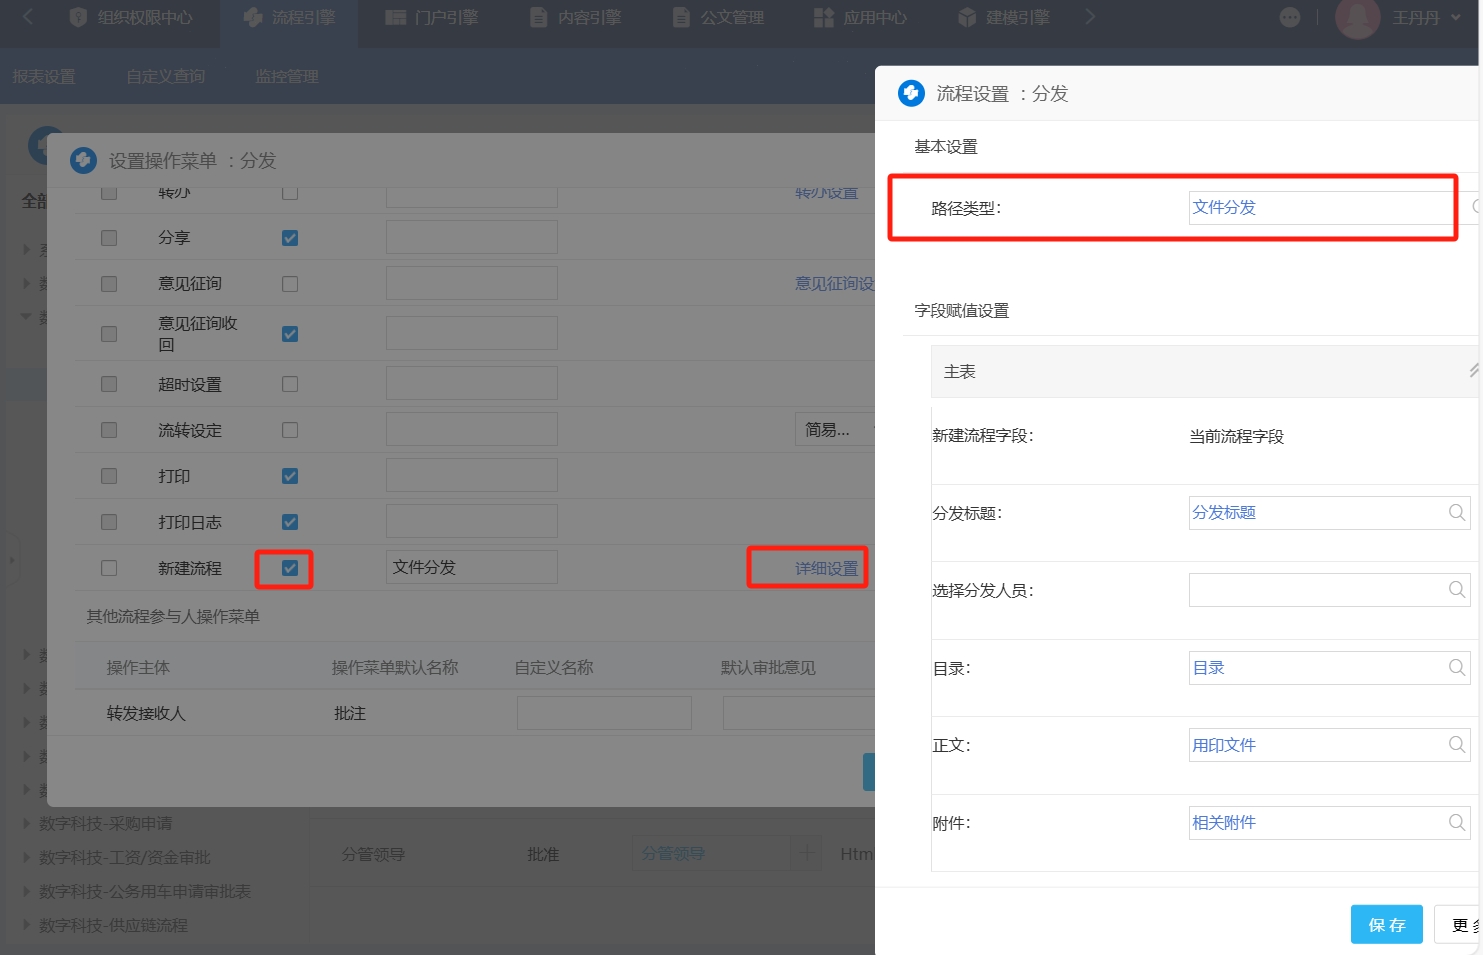Enable the 超时设置 checkbox

(290, 384)
